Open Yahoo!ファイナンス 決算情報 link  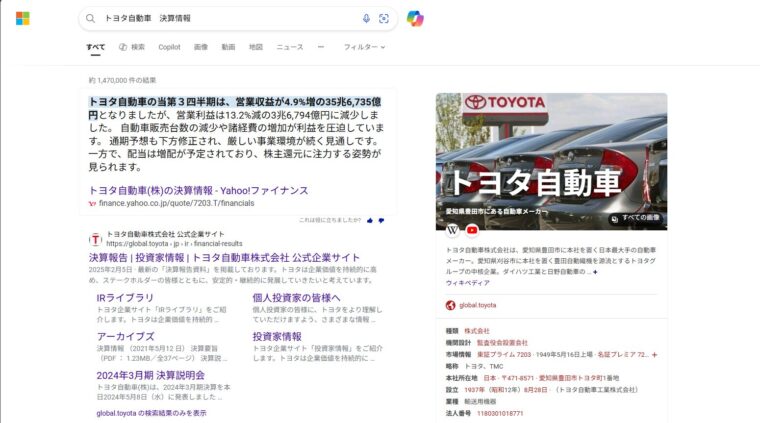(x=198, y=190)
